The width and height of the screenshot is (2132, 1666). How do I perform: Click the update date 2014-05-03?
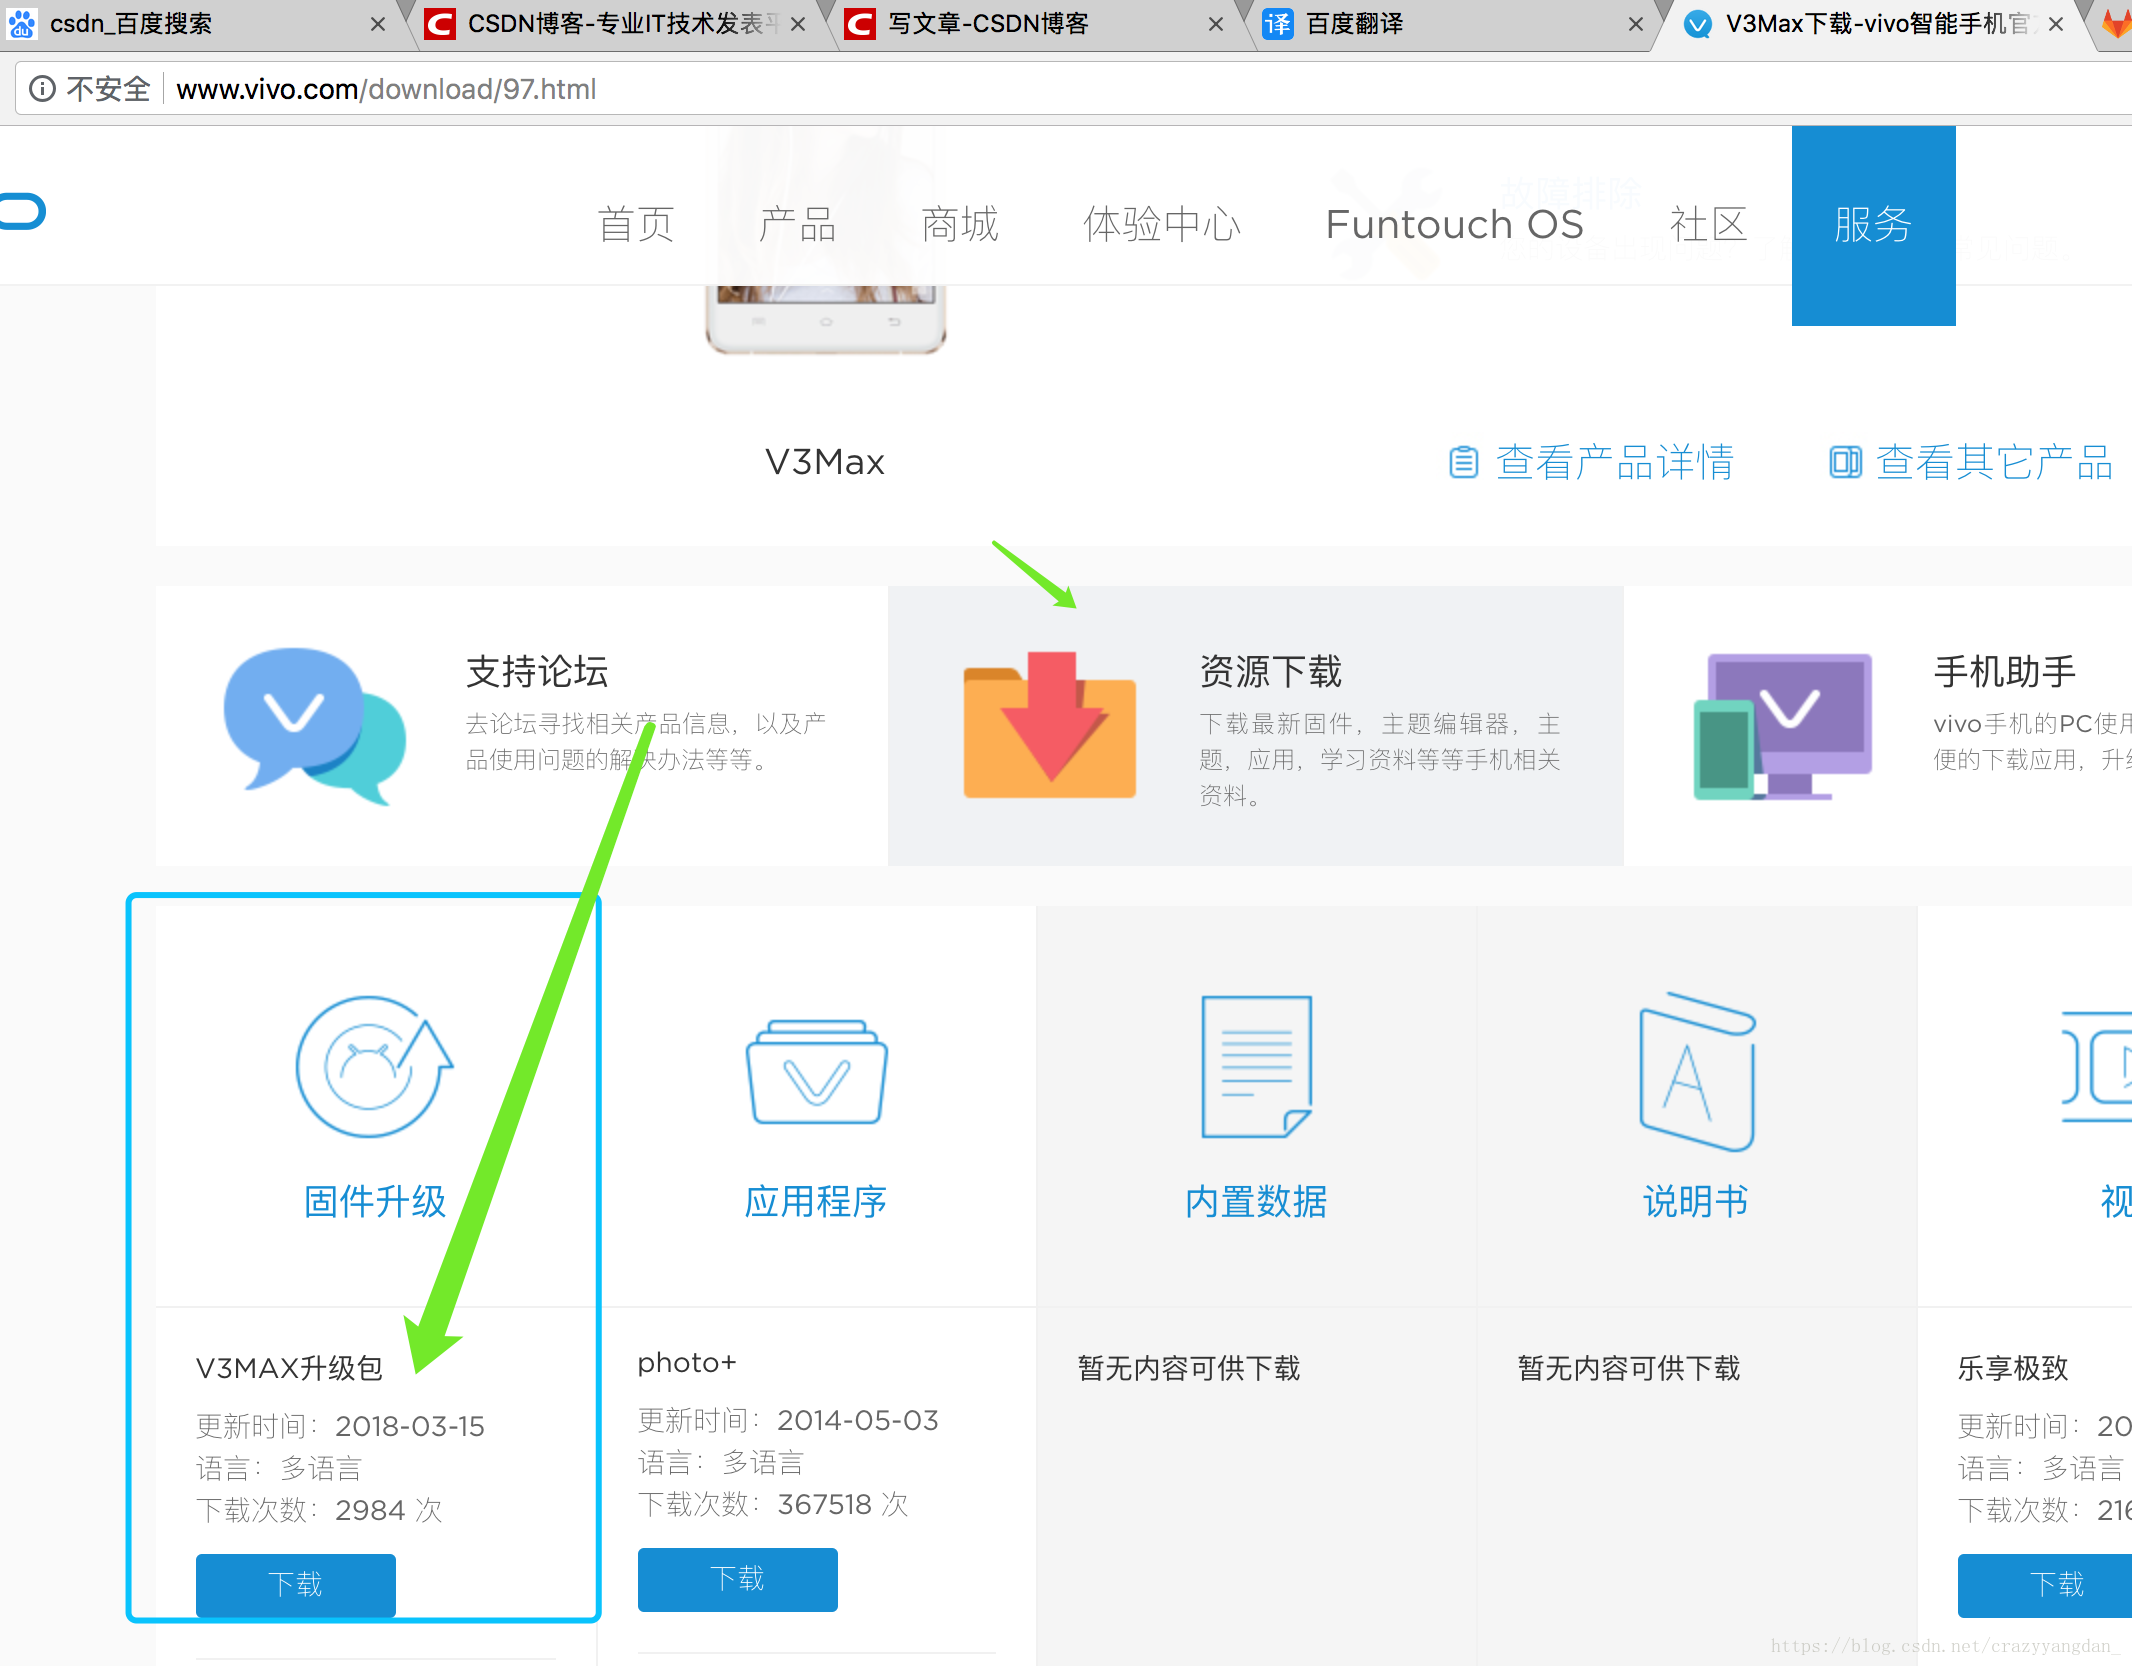(858, 1420)
